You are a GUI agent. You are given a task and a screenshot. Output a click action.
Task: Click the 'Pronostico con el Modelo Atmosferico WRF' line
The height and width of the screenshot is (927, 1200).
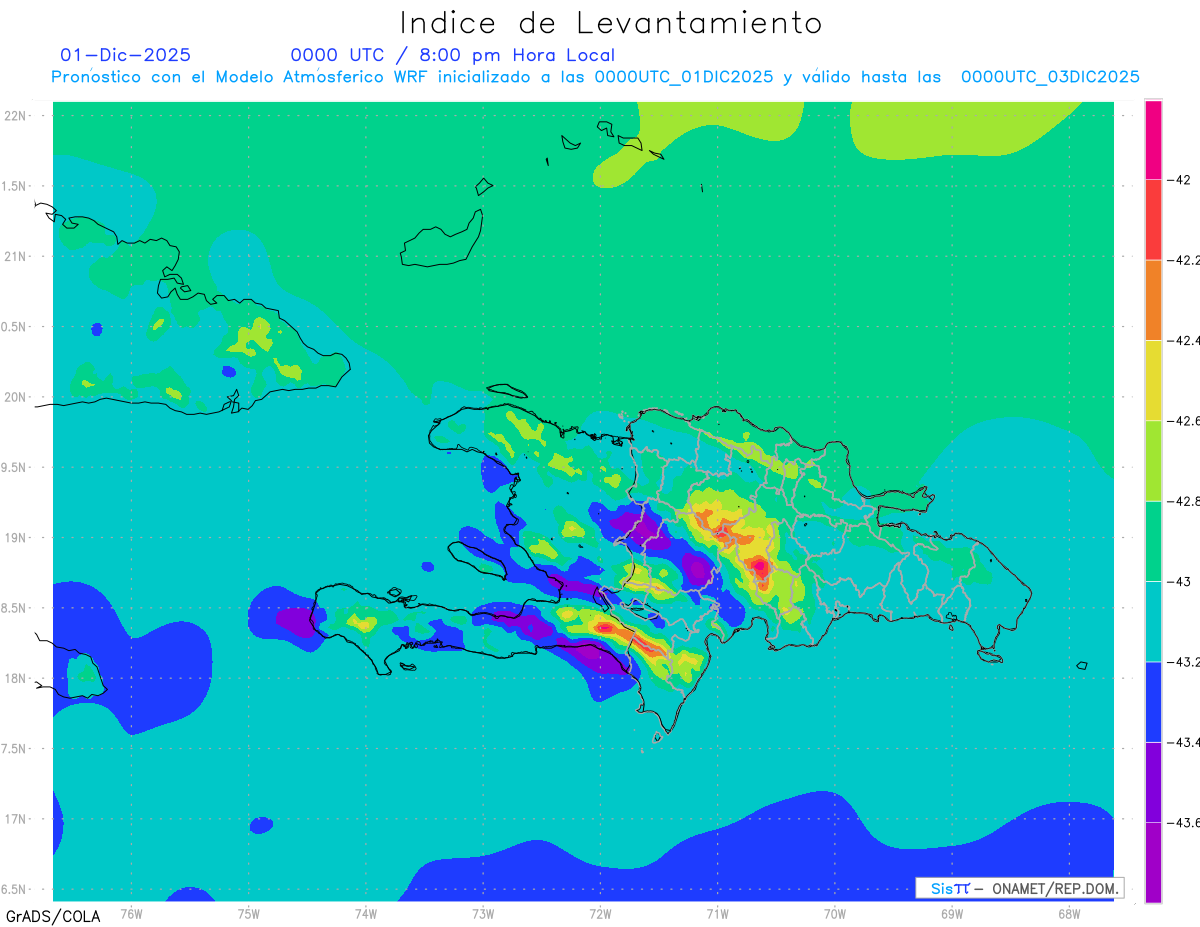point(596,76)
